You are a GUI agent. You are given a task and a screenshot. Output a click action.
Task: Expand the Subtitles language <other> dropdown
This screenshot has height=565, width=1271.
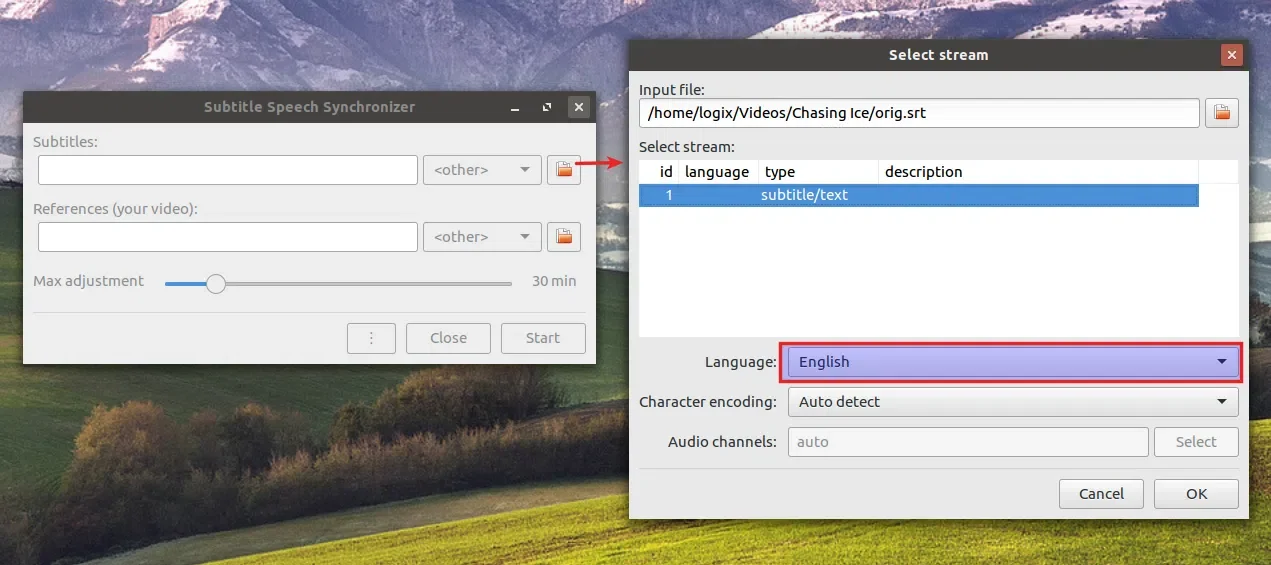[x=482, y=170]
